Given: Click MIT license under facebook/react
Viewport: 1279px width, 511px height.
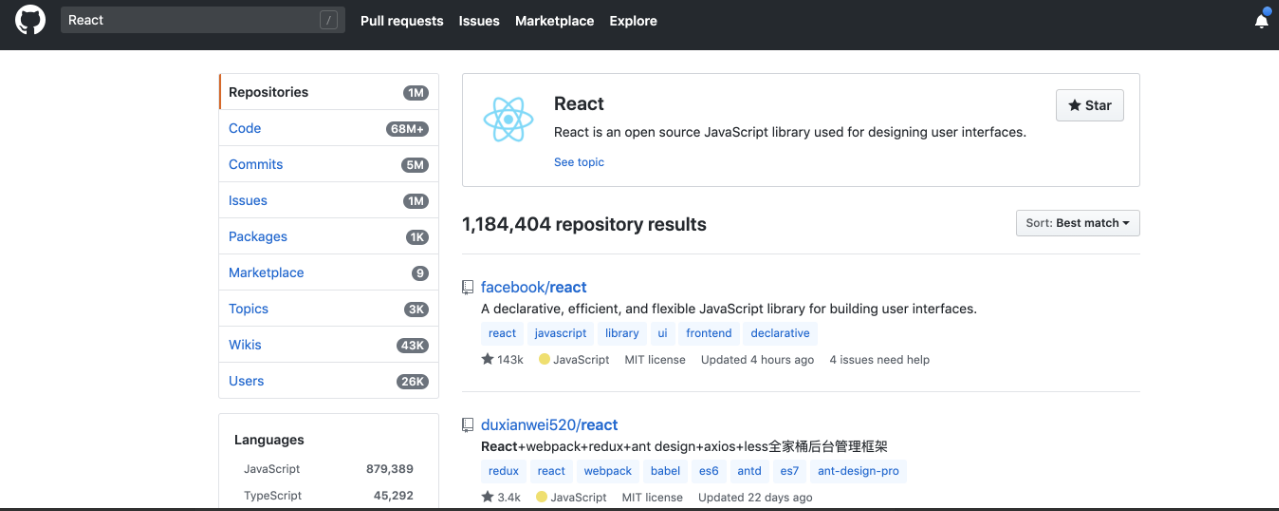Looking at the screenshot, I should coord(655,359).
